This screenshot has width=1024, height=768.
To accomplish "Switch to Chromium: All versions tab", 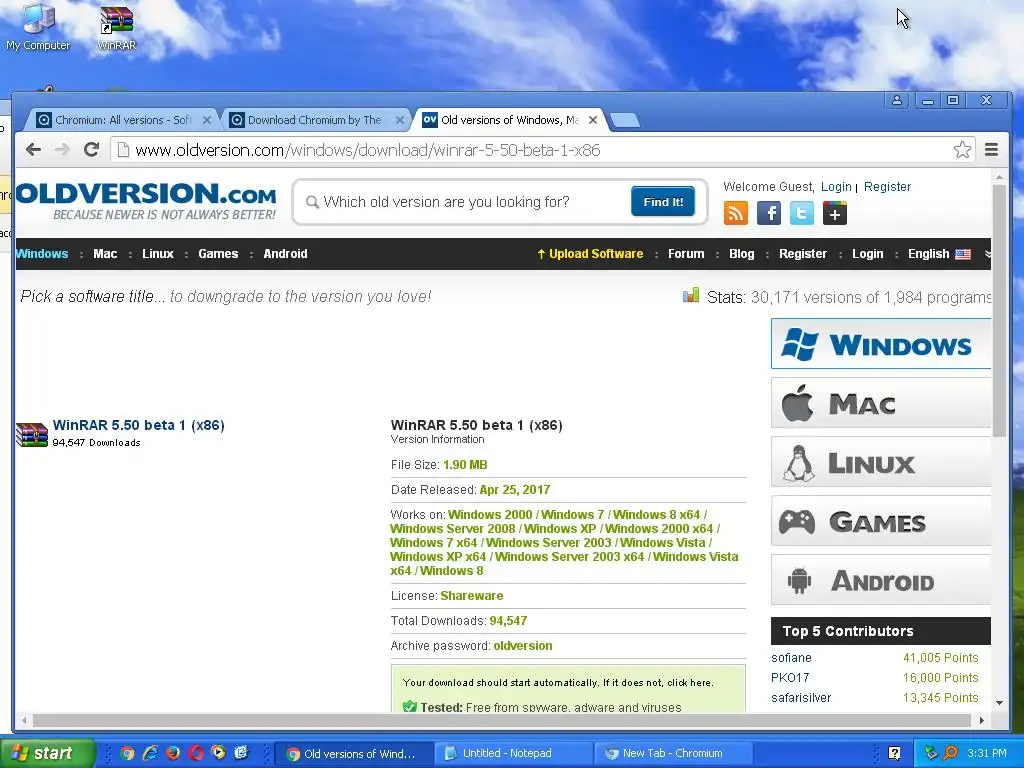I will [121, 120].
